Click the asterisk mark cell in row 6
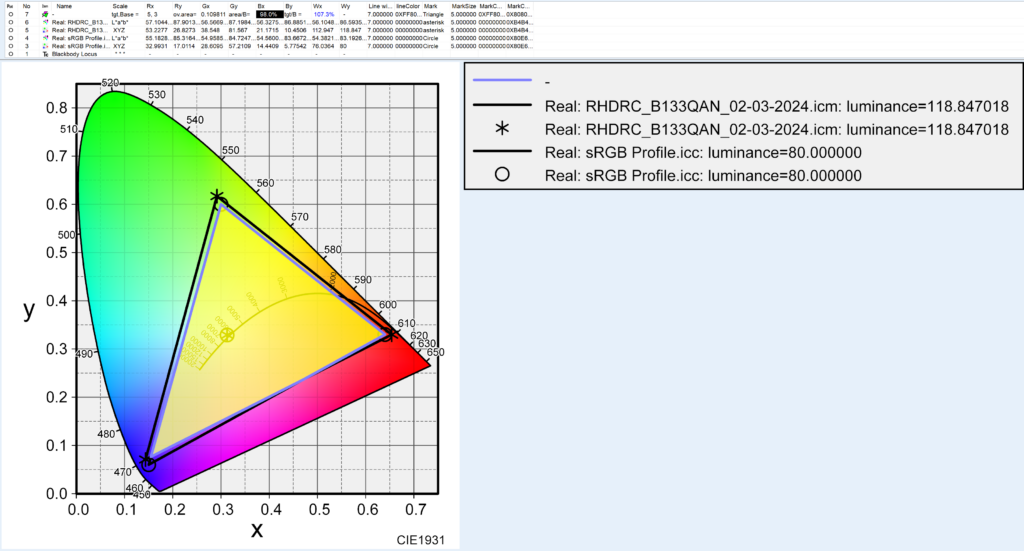 (434, 22)
